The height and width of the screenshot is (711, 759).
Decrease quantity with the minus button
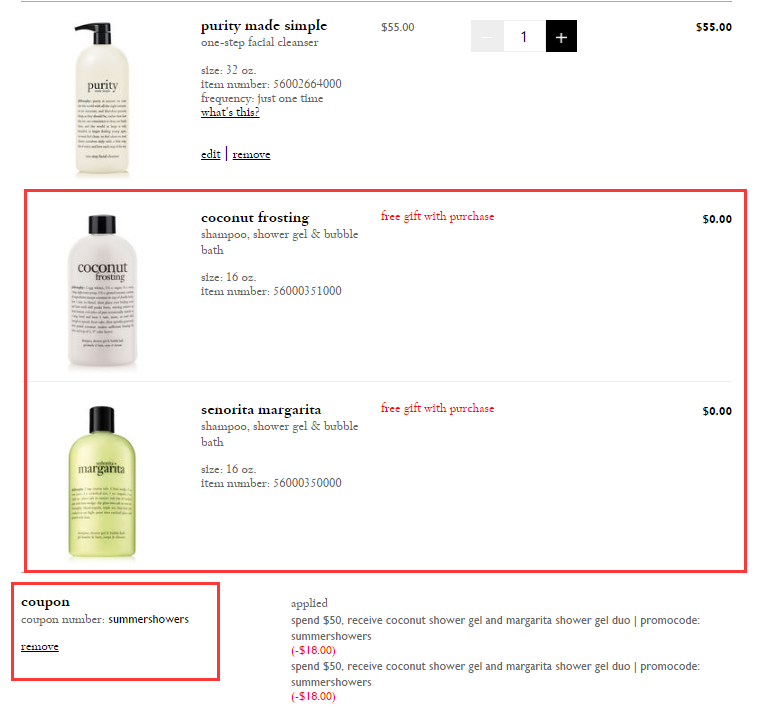pos(487,36)
